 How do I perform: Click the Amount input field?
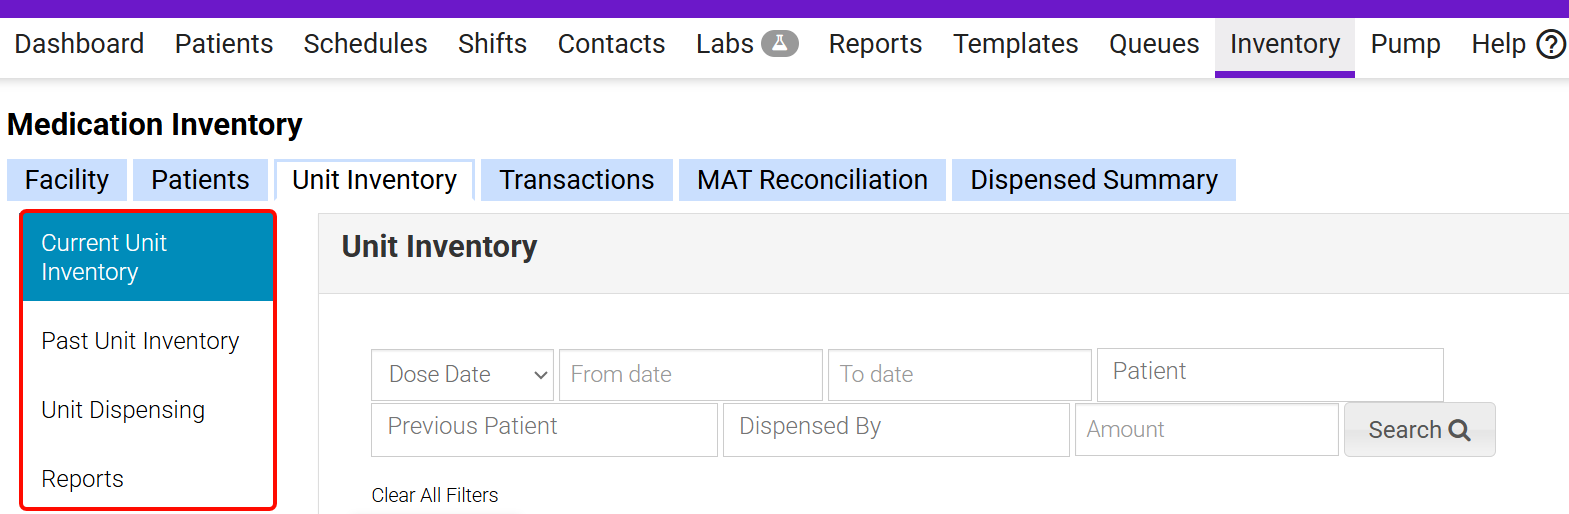(1206, 430)
